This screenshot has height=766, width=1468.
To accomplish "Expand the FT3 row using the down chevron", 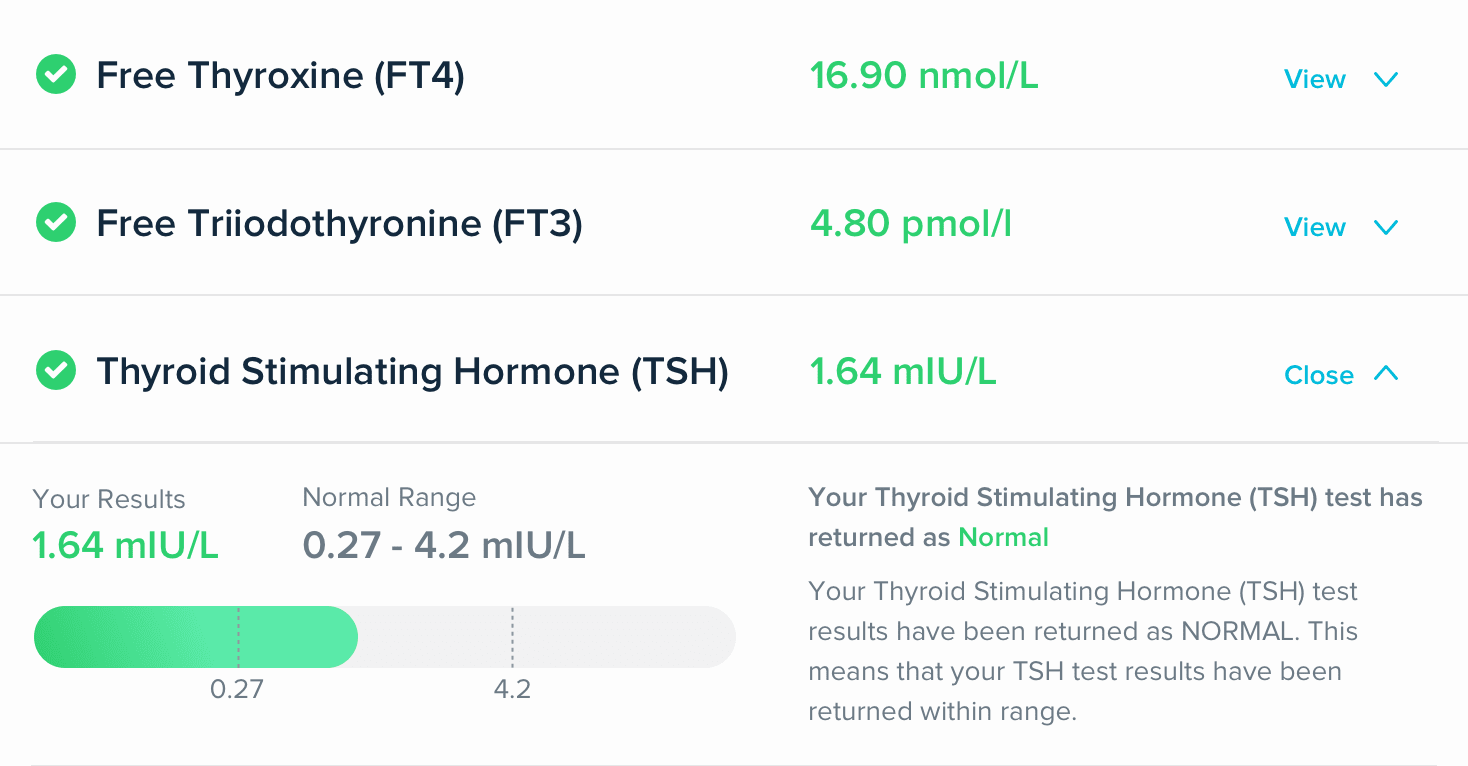I will 1385,227.
